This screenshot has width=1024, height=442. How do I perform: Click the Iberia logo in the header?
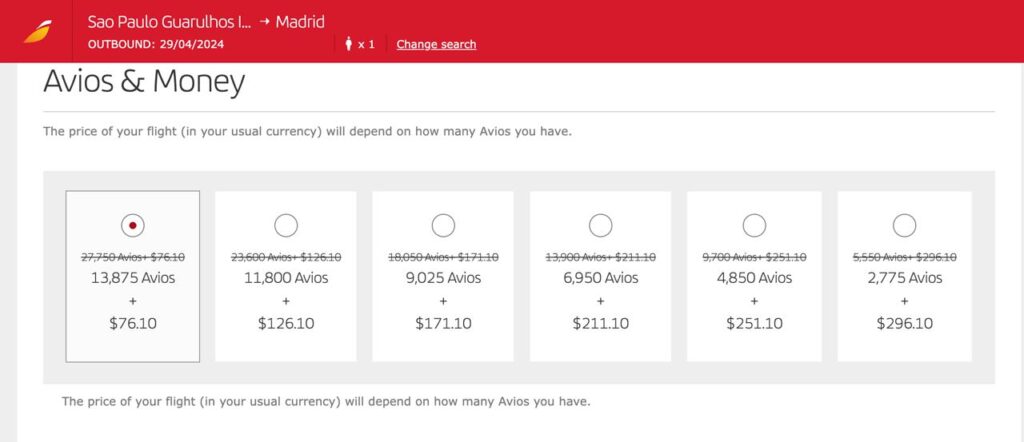coord(36,33)
